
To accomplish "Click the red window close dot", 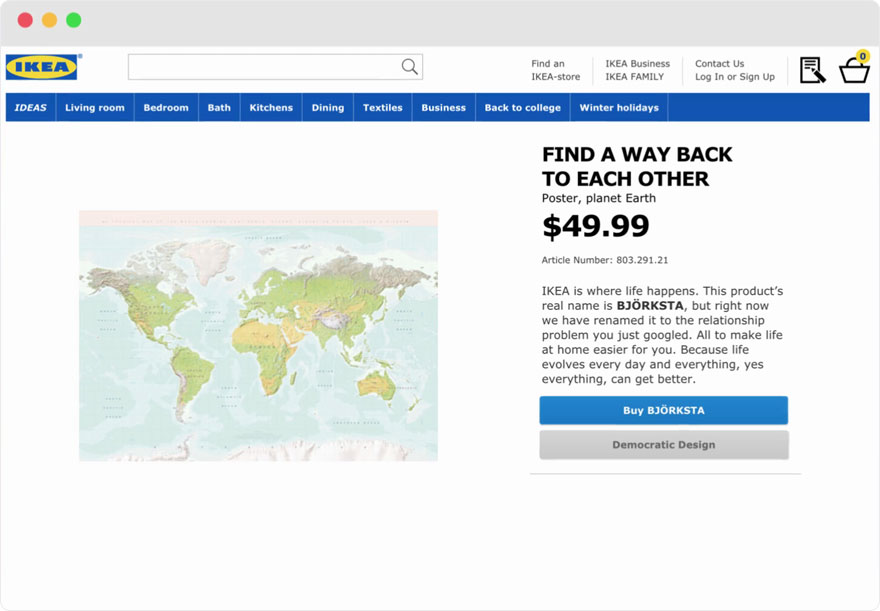I will tap(25, 20).
